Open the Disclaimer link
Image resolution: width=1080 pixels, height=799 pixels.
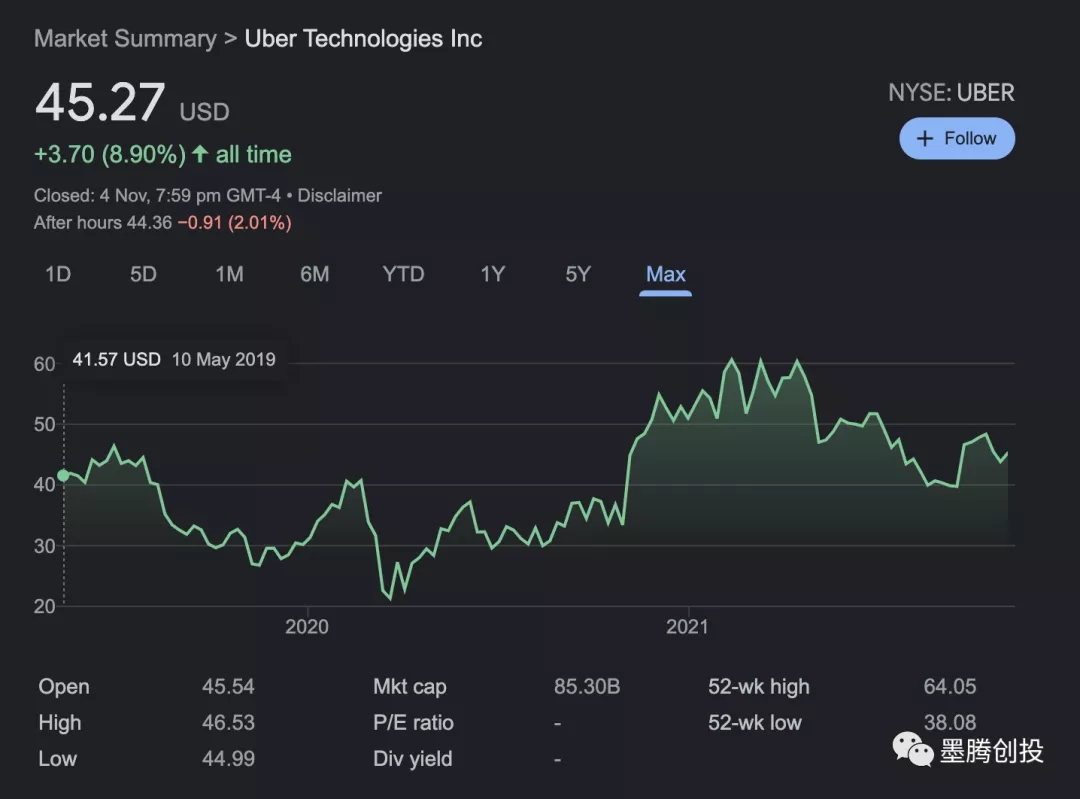(340, 196)
